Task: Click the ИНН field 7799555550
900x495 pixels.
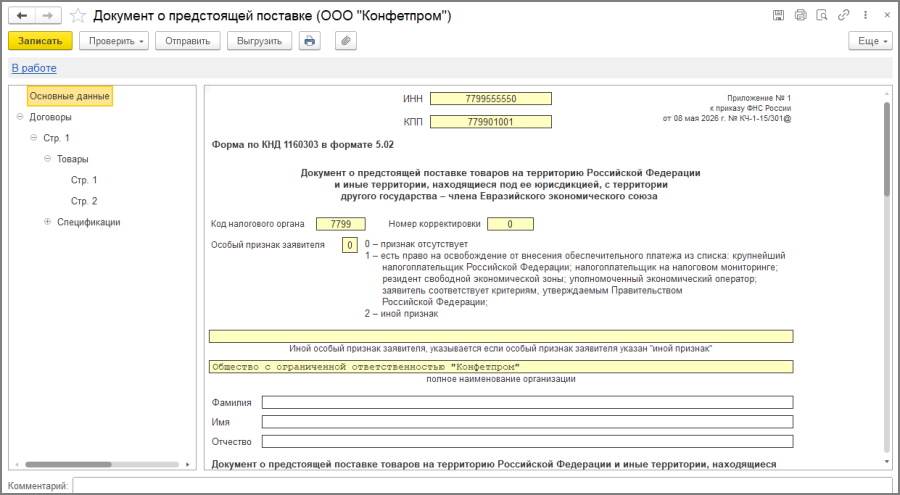Action: [491, 99]
